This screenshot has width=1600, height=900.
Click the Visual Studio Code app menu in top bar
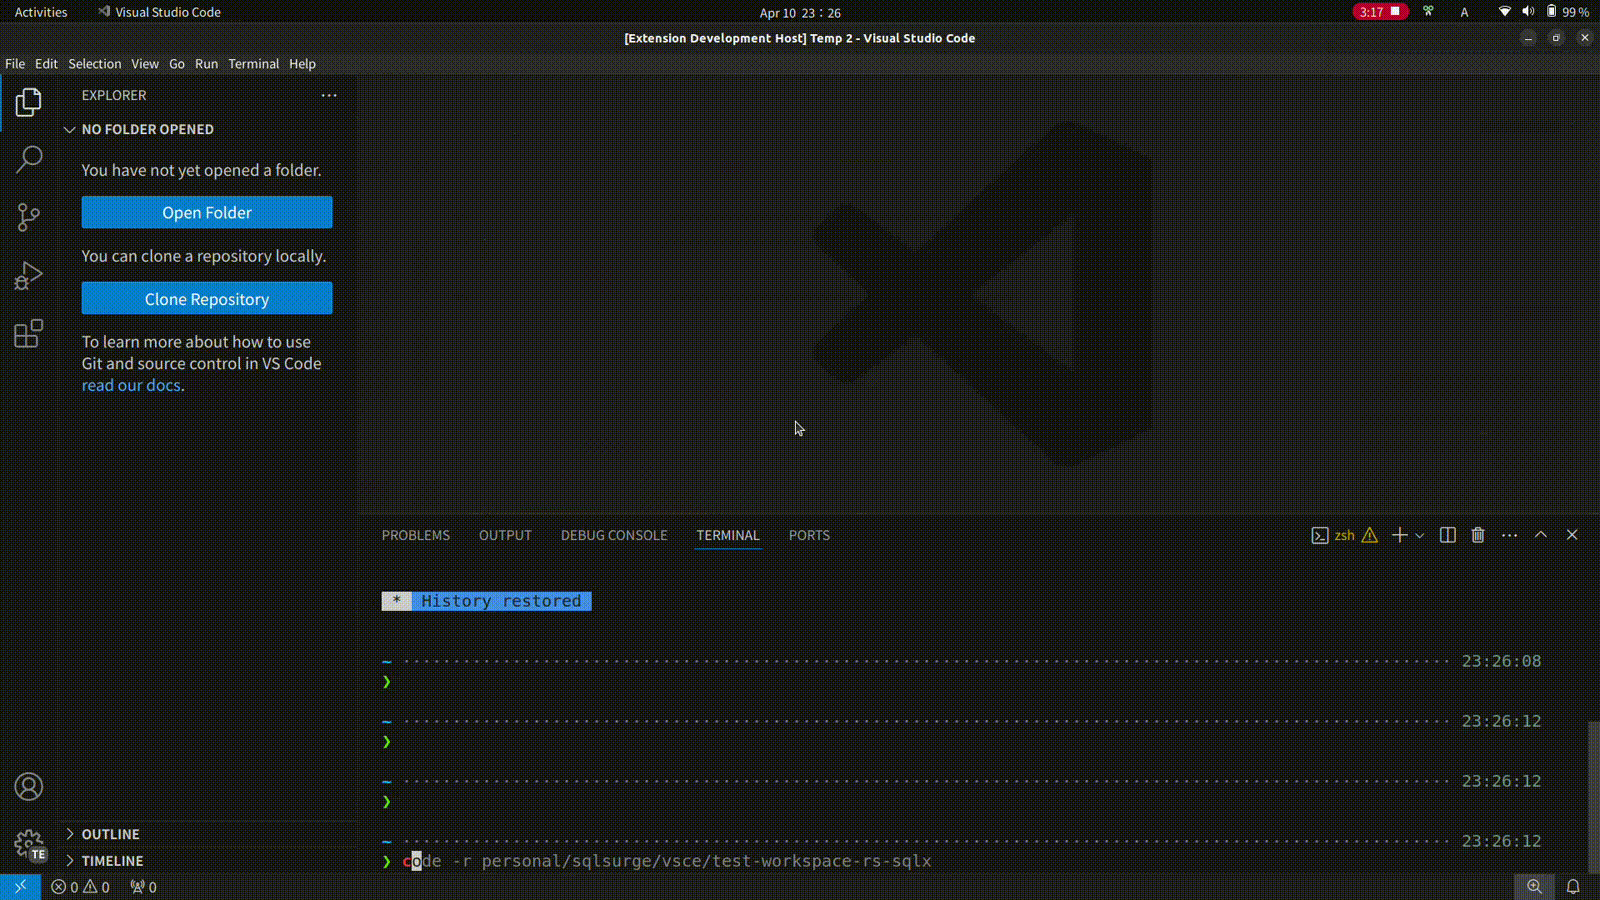point(159,12)
